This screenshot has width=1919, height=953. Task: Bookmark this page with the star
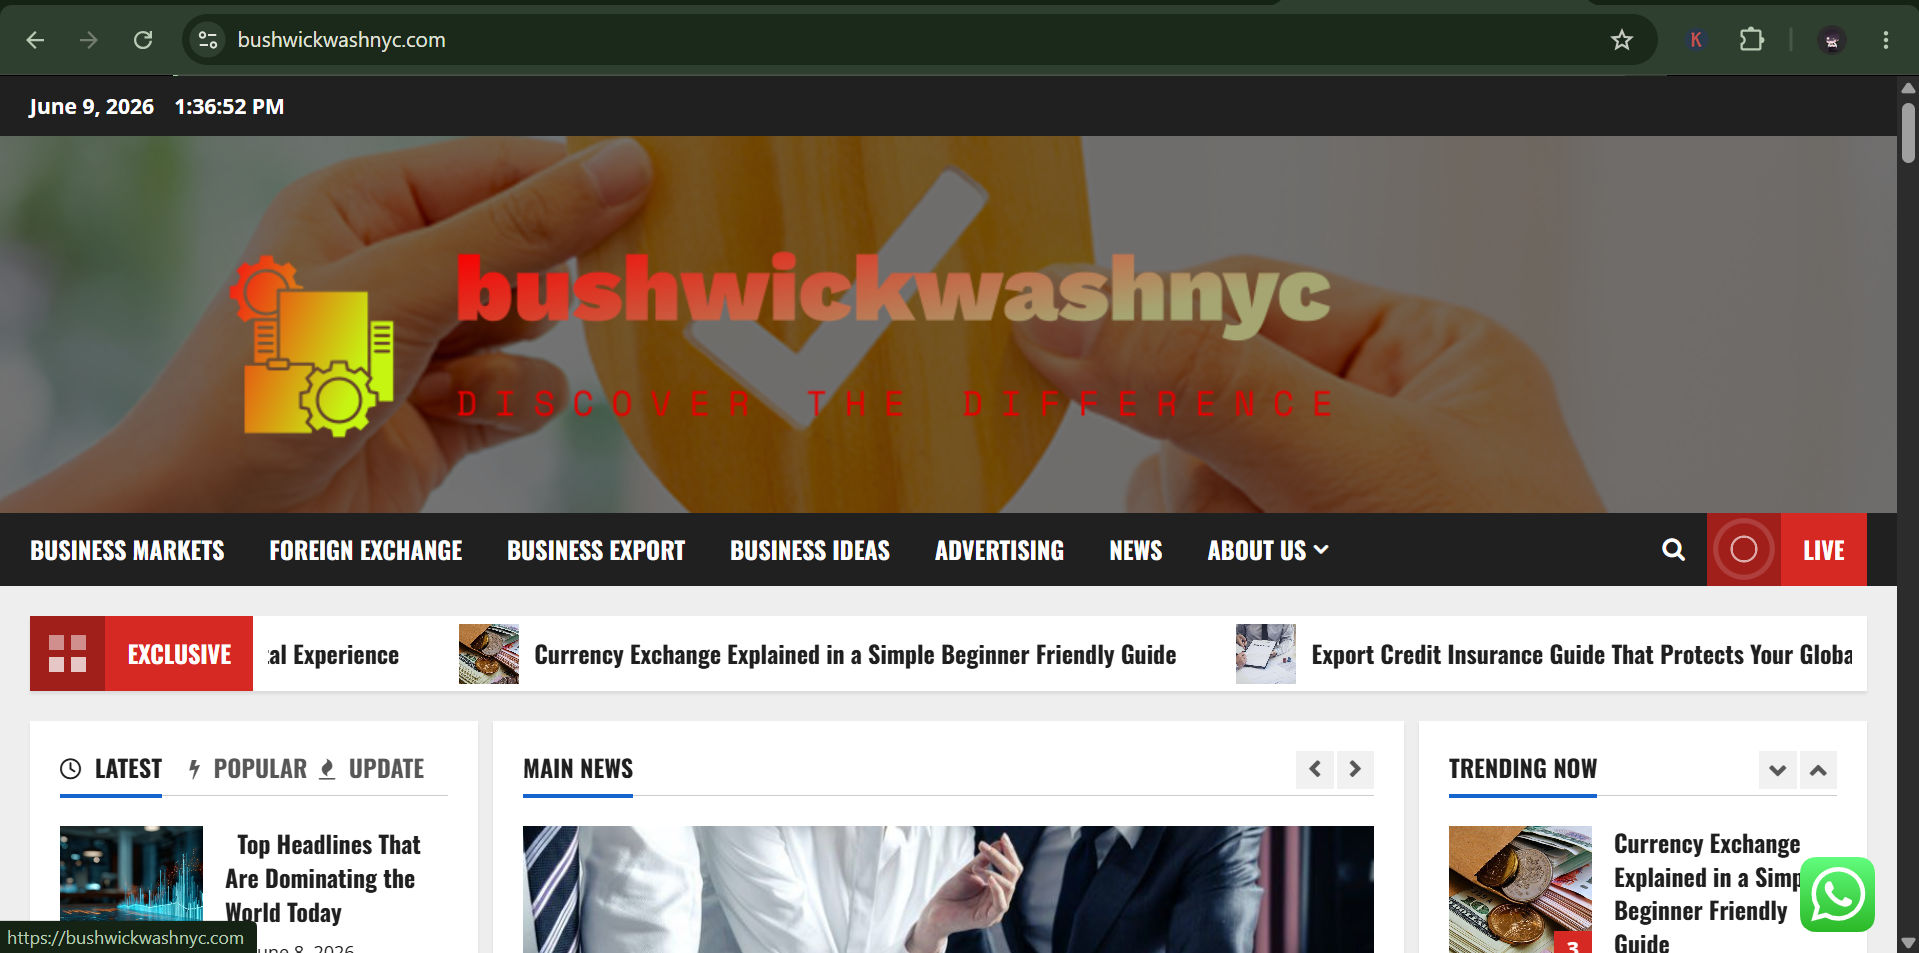[x=1621, y=40]
